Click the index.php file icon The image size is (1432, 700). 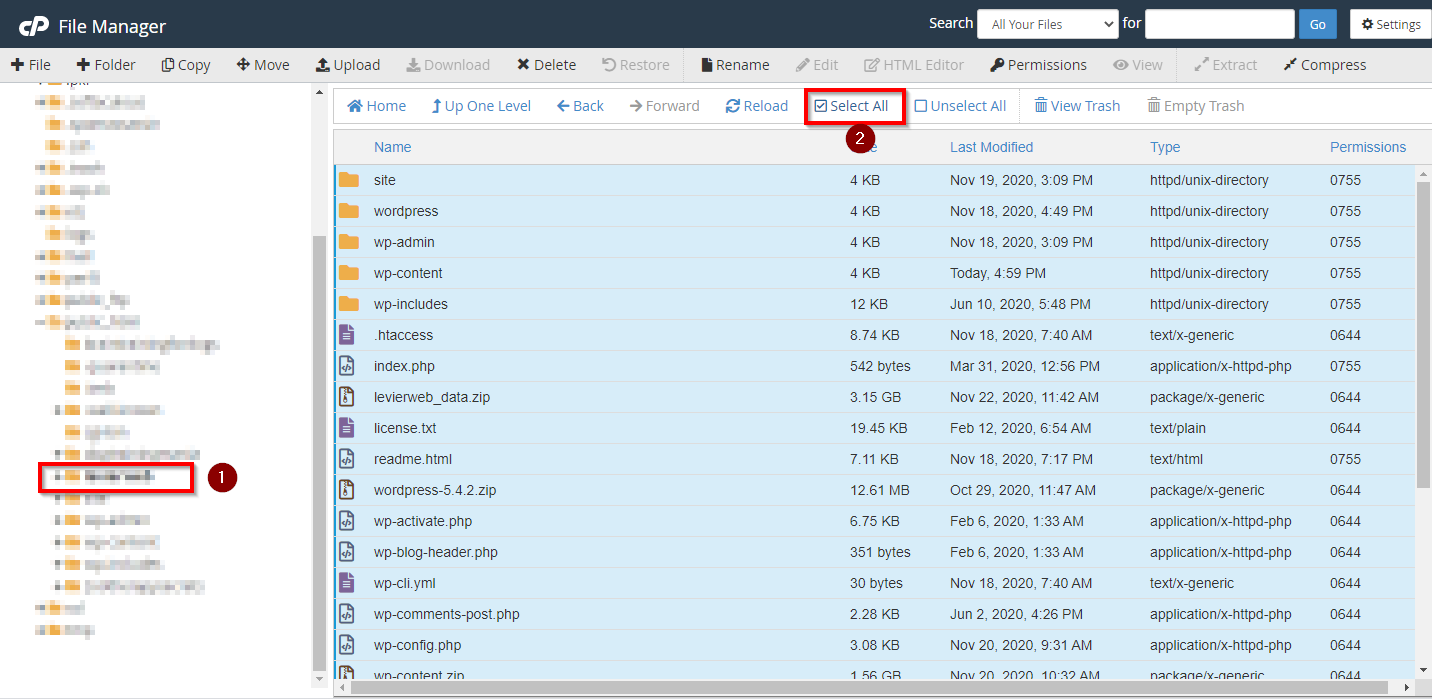347,366
